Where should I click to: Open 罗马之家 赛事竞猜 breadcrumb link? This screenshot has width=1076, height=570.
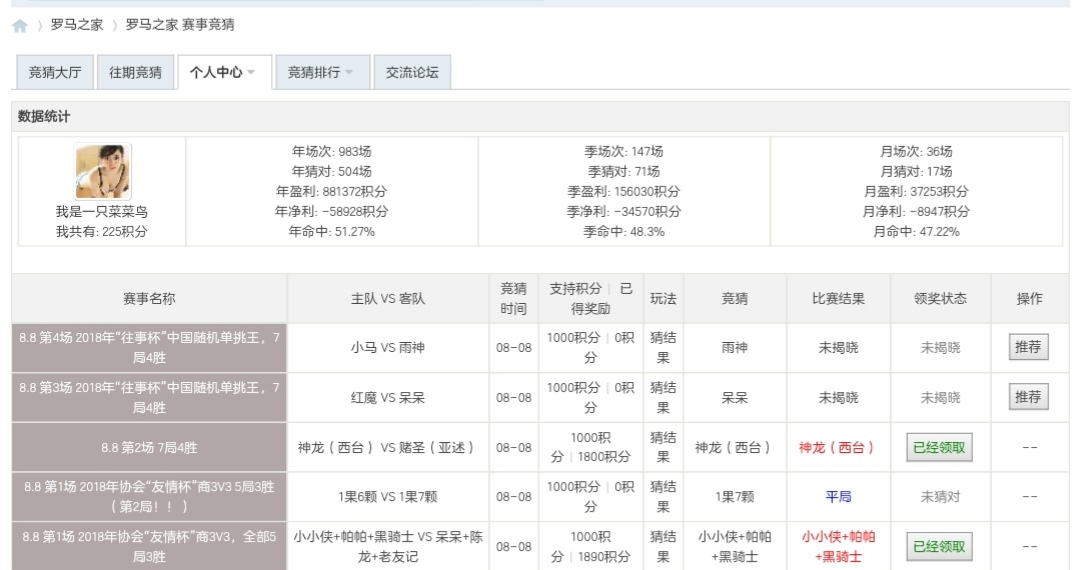(x=180, y=25)
